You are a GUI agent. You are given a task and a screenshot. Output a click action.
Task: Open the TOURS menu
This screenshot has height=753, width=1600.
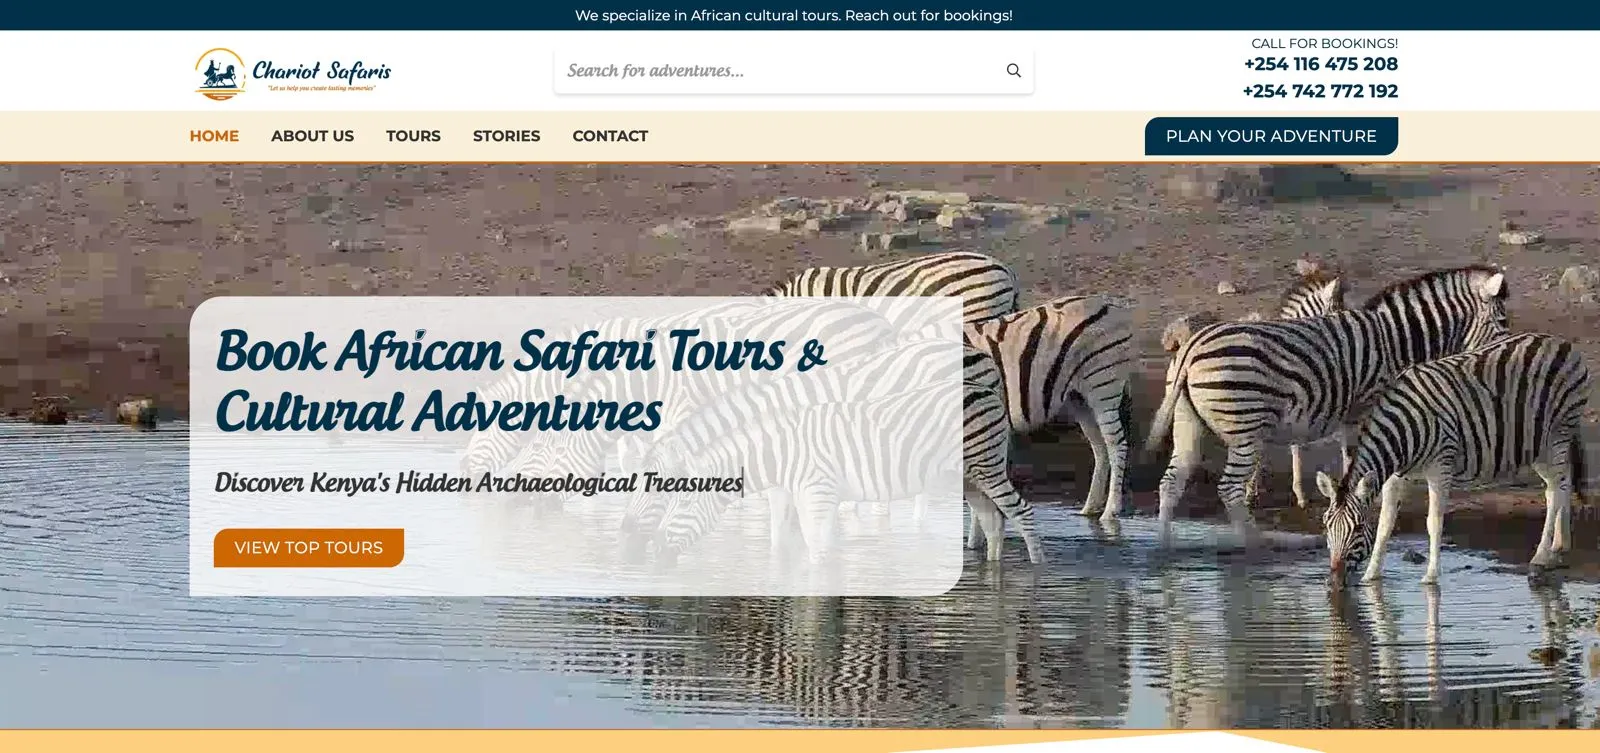point(413,136)
